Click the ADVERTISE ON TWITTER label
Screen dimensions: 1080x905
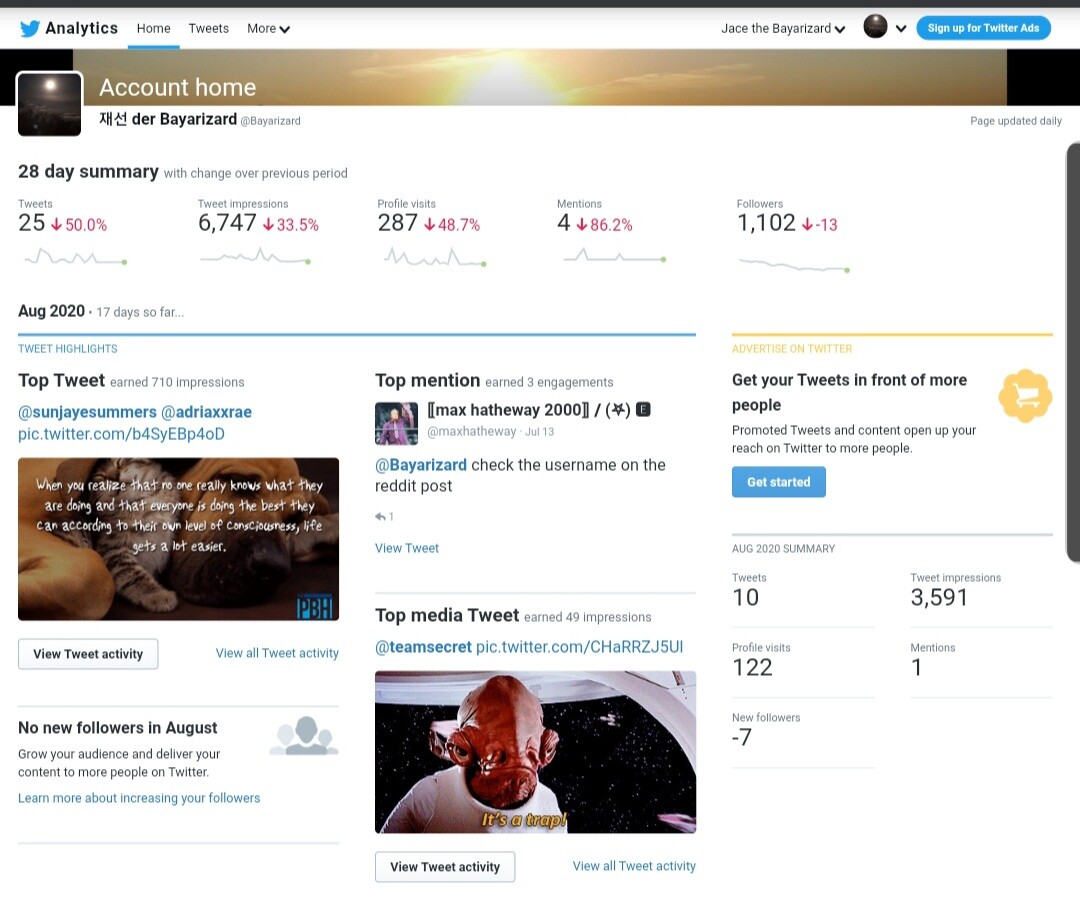pyautogui.click(x=792, y=349)
